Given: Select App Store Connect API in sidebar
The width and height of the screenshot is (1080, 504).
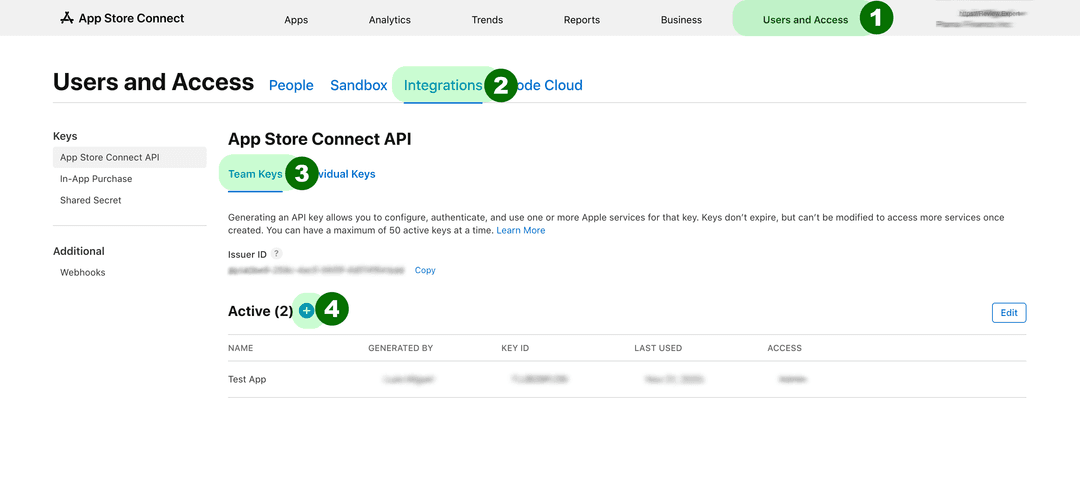Looking at the screenshot, I should click(x=129, y=157).
